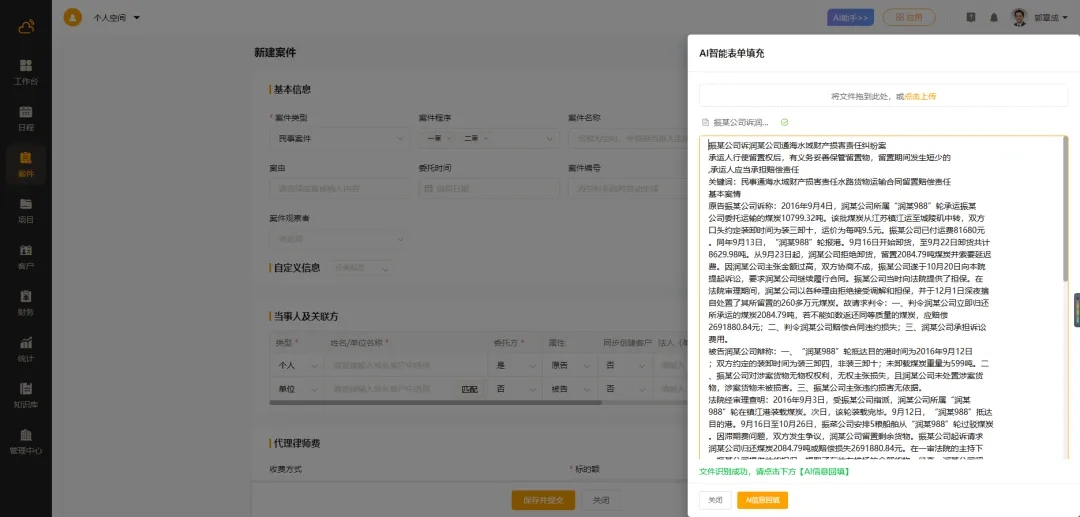The height and width of the screenshot is (517, 1080).
Task: Click the AI助手 button in the header
Action: coord(851,17)
